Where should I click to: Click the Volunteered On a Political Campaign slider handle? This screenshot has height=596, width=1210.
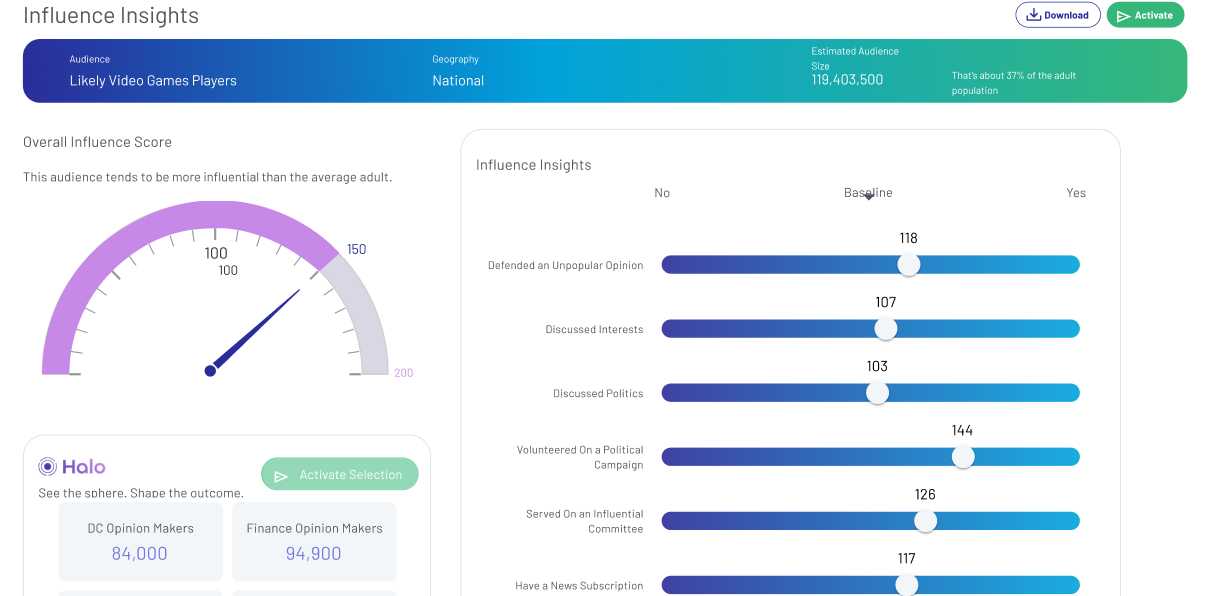click(963, 457)
